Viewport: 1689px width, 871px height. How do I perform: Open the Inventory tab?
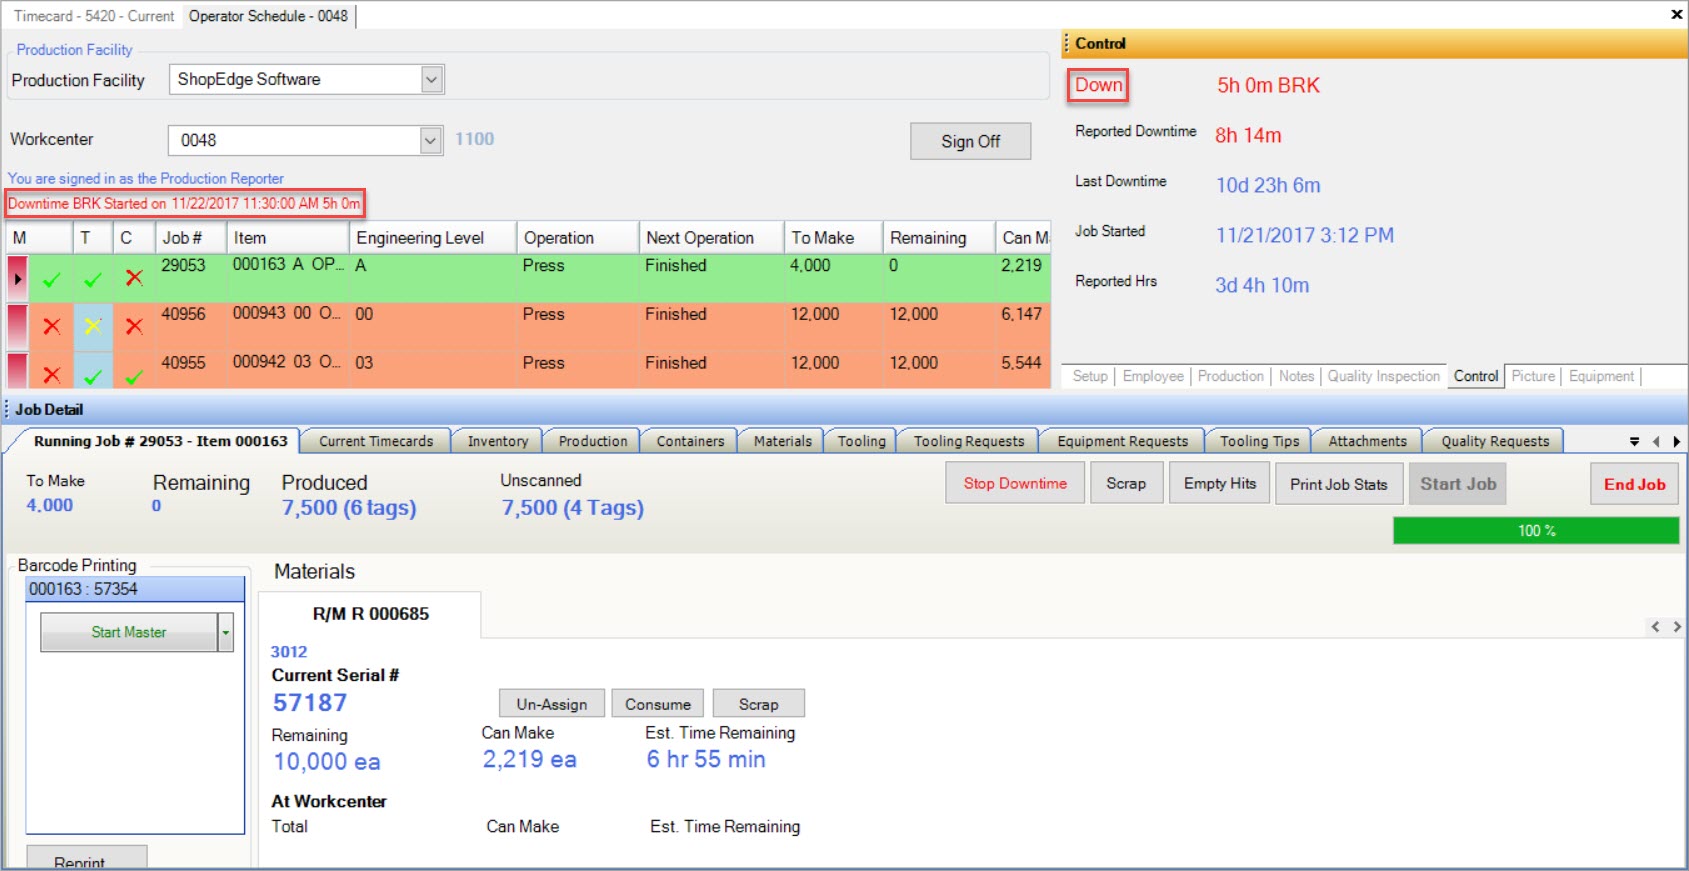tap(497, 441)
